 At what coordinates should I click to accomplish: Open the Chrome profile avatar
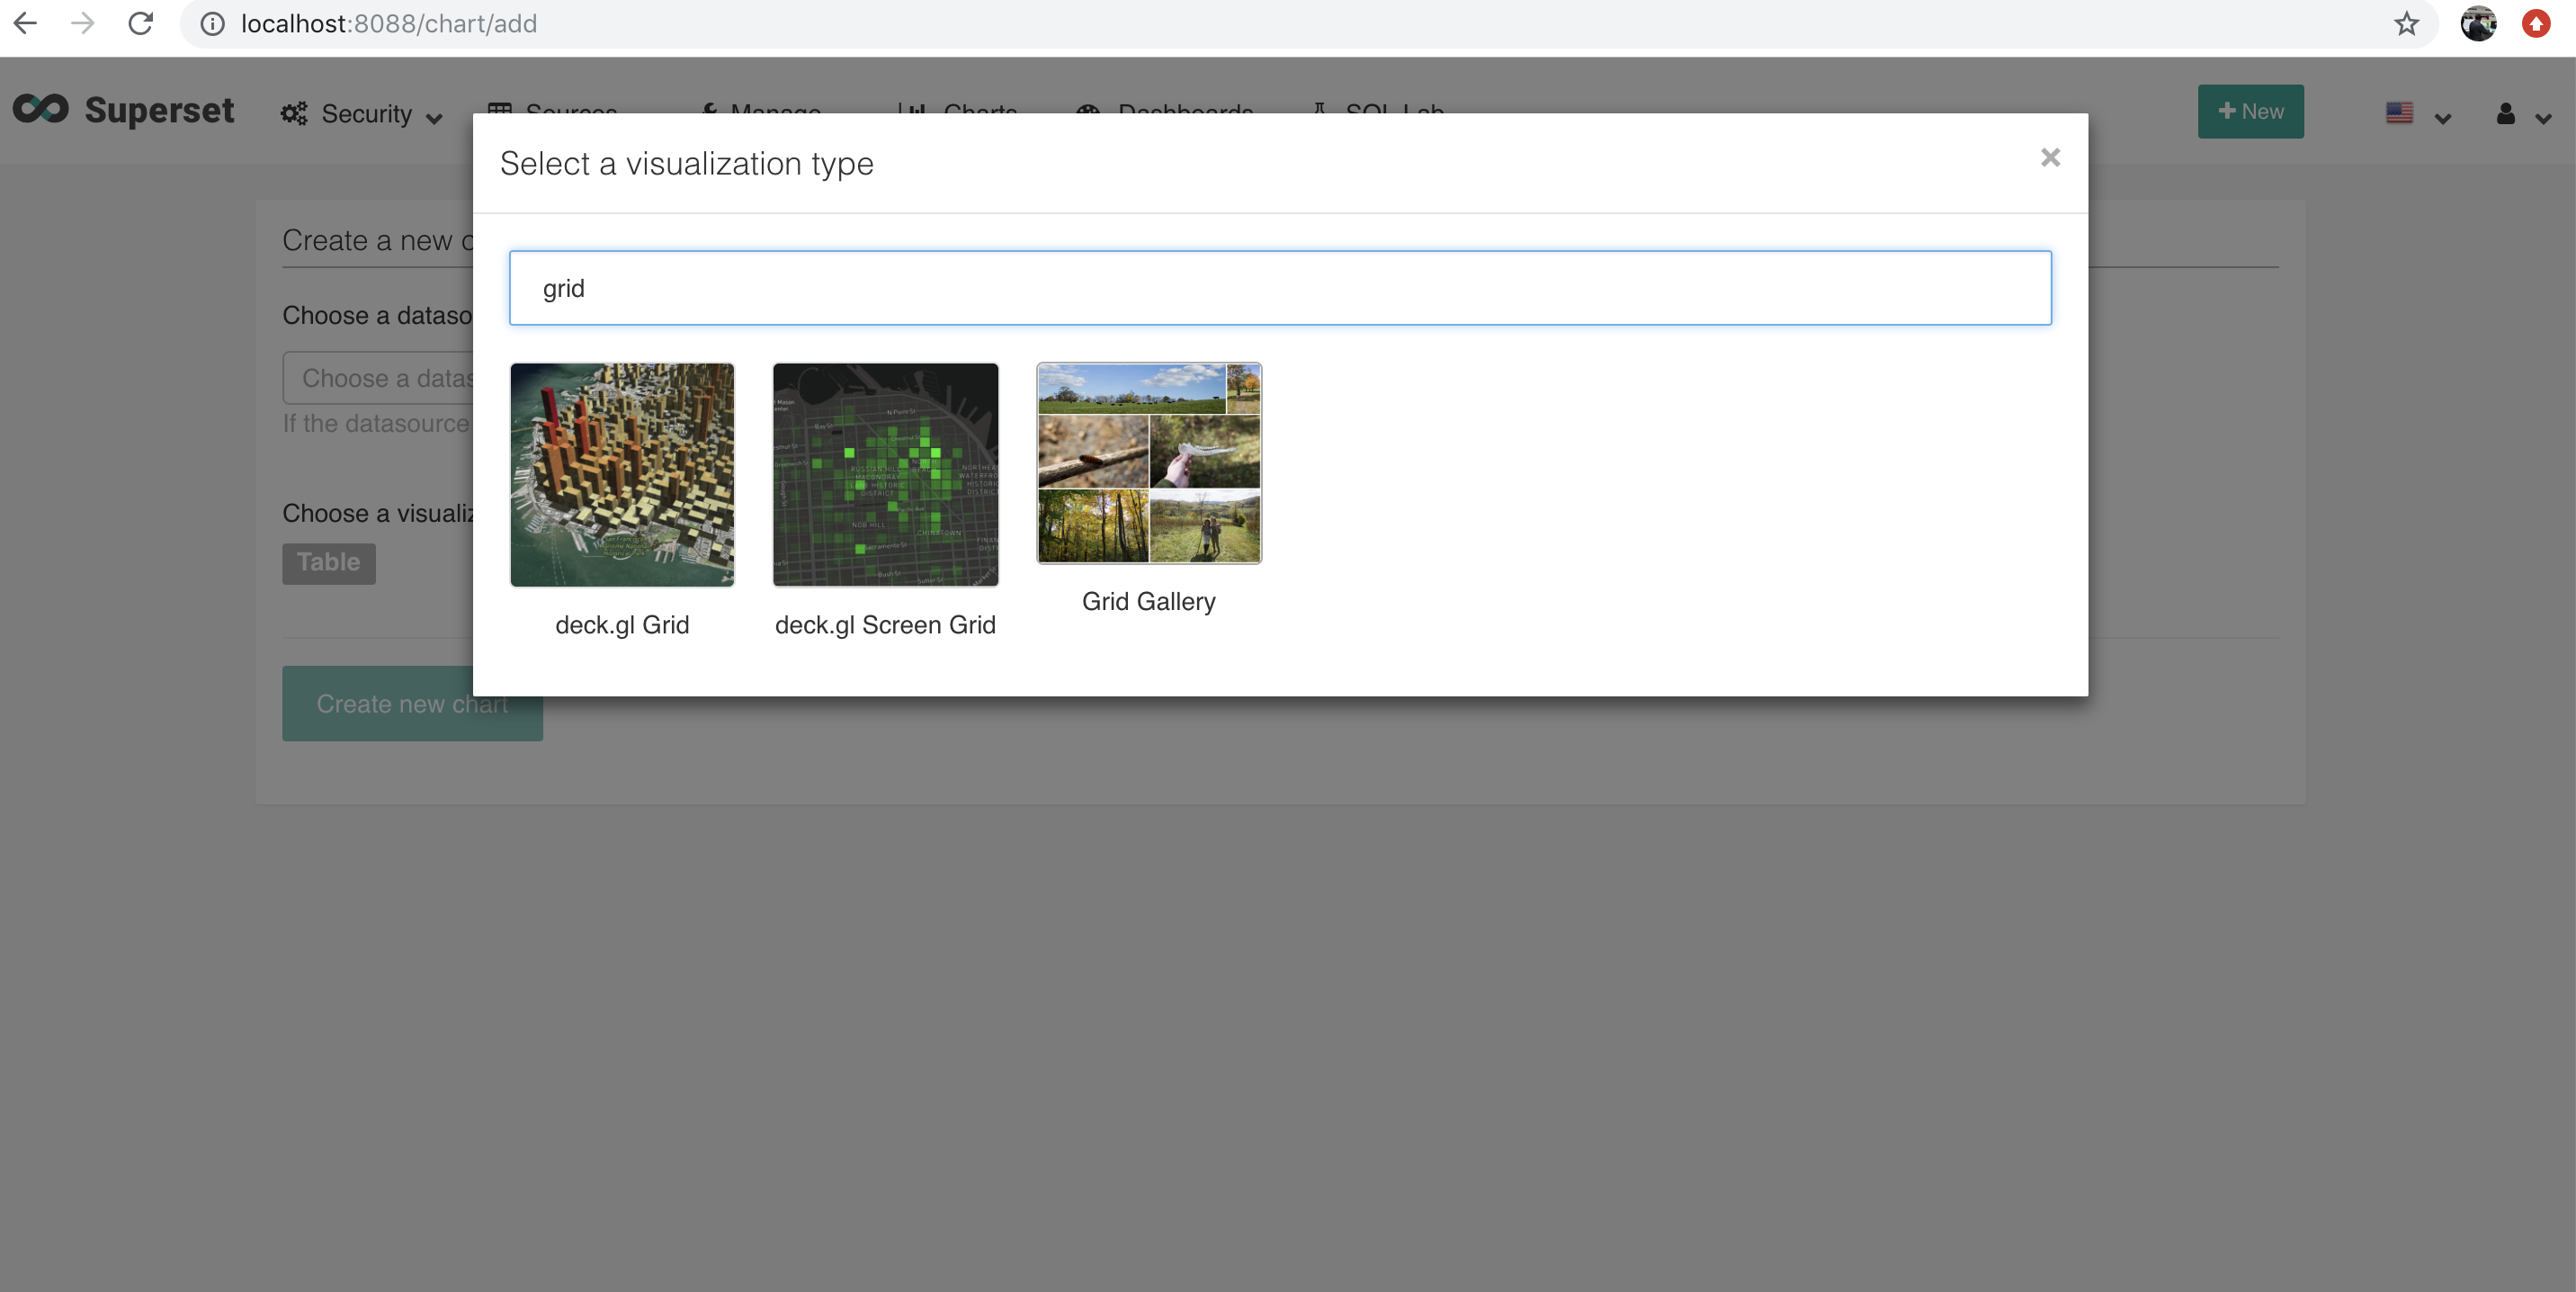click(x=2477, y=24)
